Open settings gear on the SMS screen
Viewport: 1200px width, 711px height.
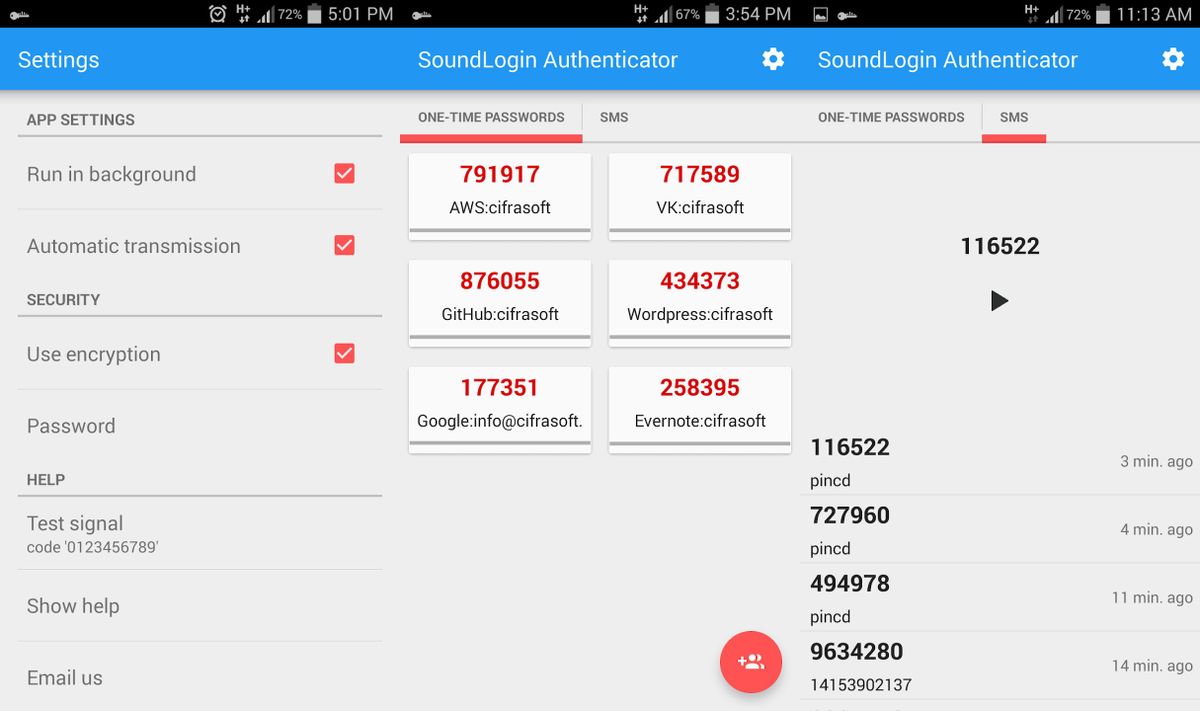(x=1171, y=59)
